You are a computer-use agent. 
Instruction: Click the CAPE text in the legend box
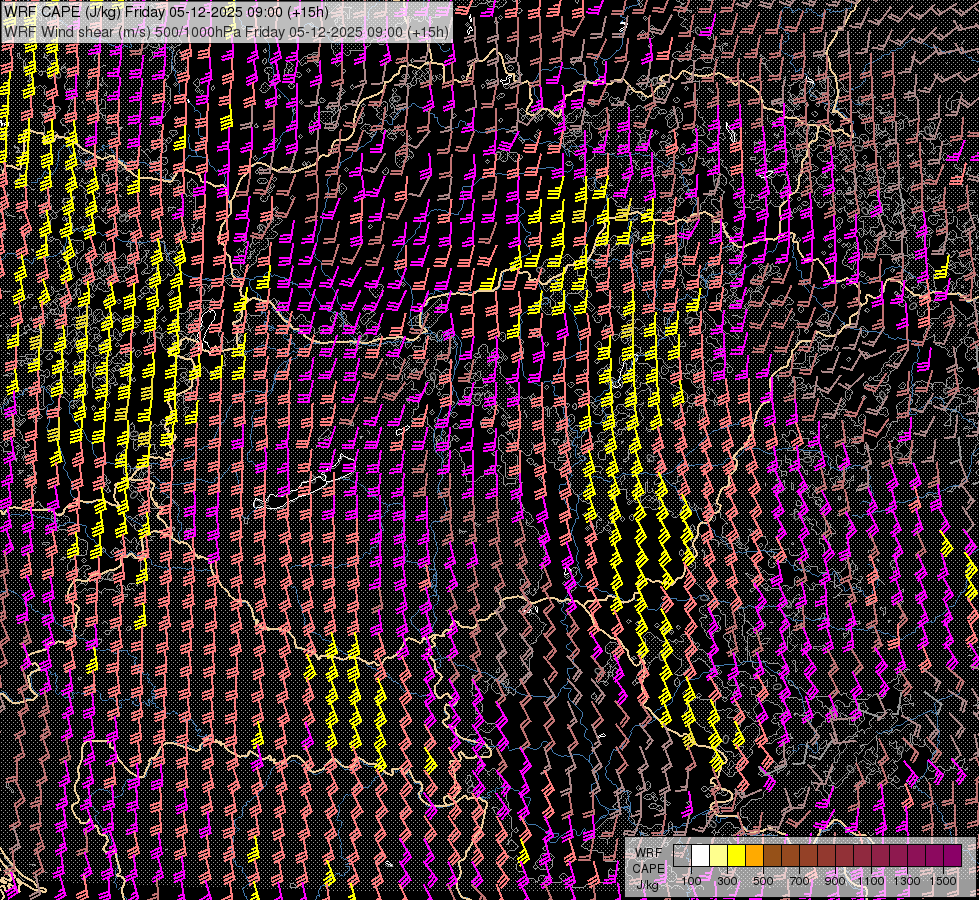[x=648, y=868]
